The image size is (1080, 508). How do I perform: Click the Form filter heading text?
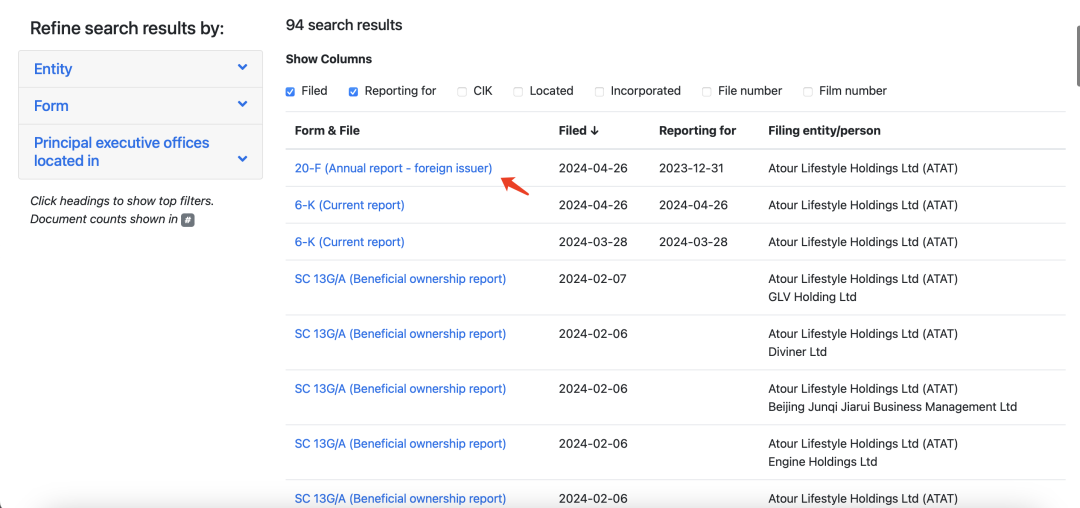51,106
